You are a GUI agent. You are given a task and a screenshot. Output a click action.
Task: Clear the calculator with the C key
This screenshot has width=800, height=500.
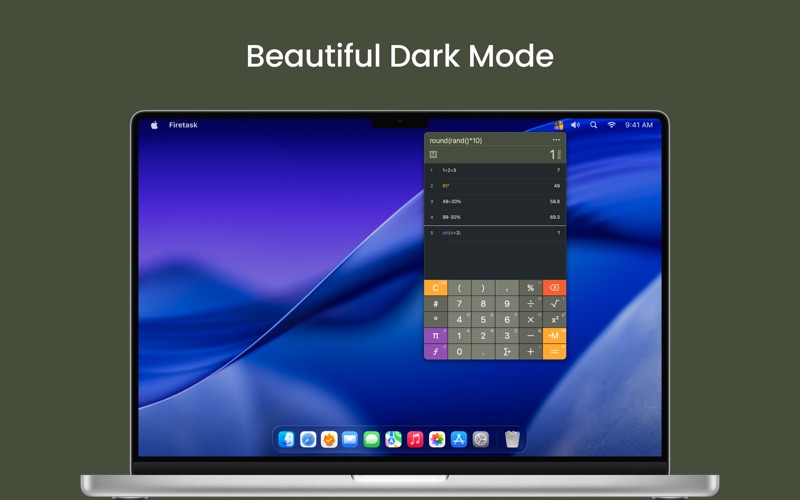436,288
